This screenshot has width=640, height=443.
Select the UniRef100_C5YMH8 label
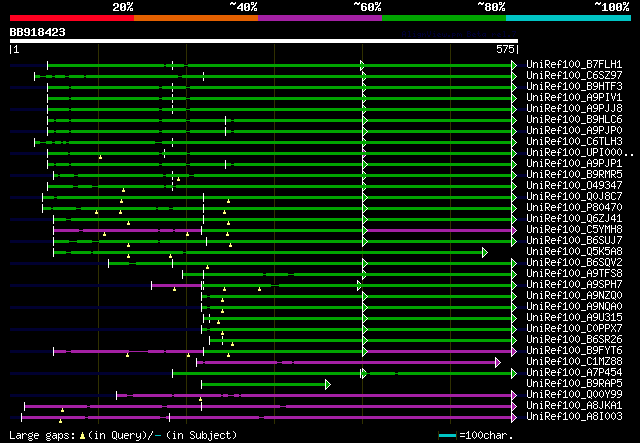[574, 230]
